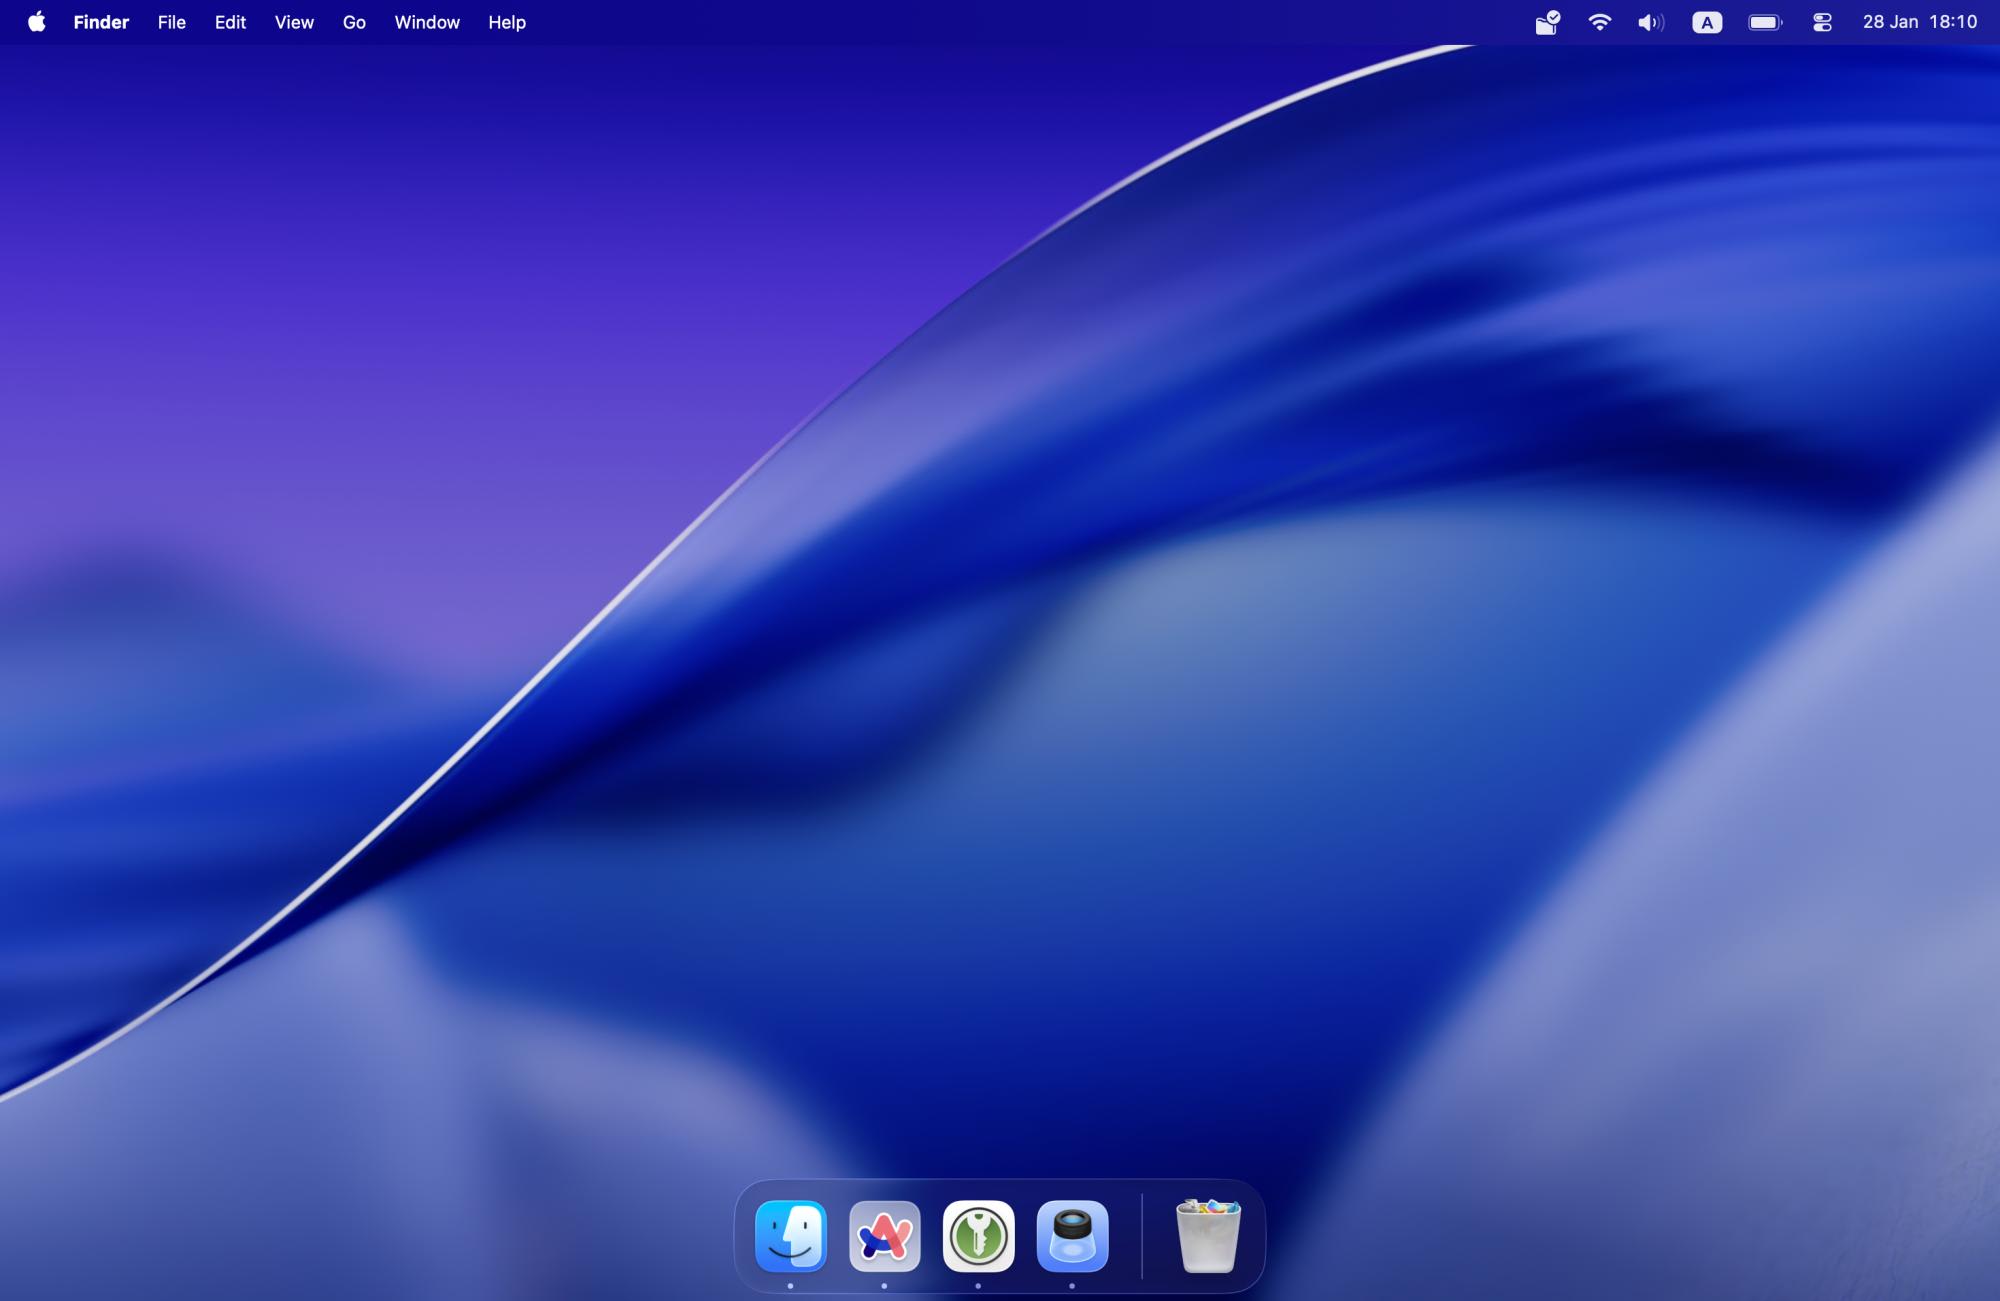Viewport: 2000px width, 1301px height.
Task: Click the folder sync checkmark status icon
Action: click(x=1547, y=22)
